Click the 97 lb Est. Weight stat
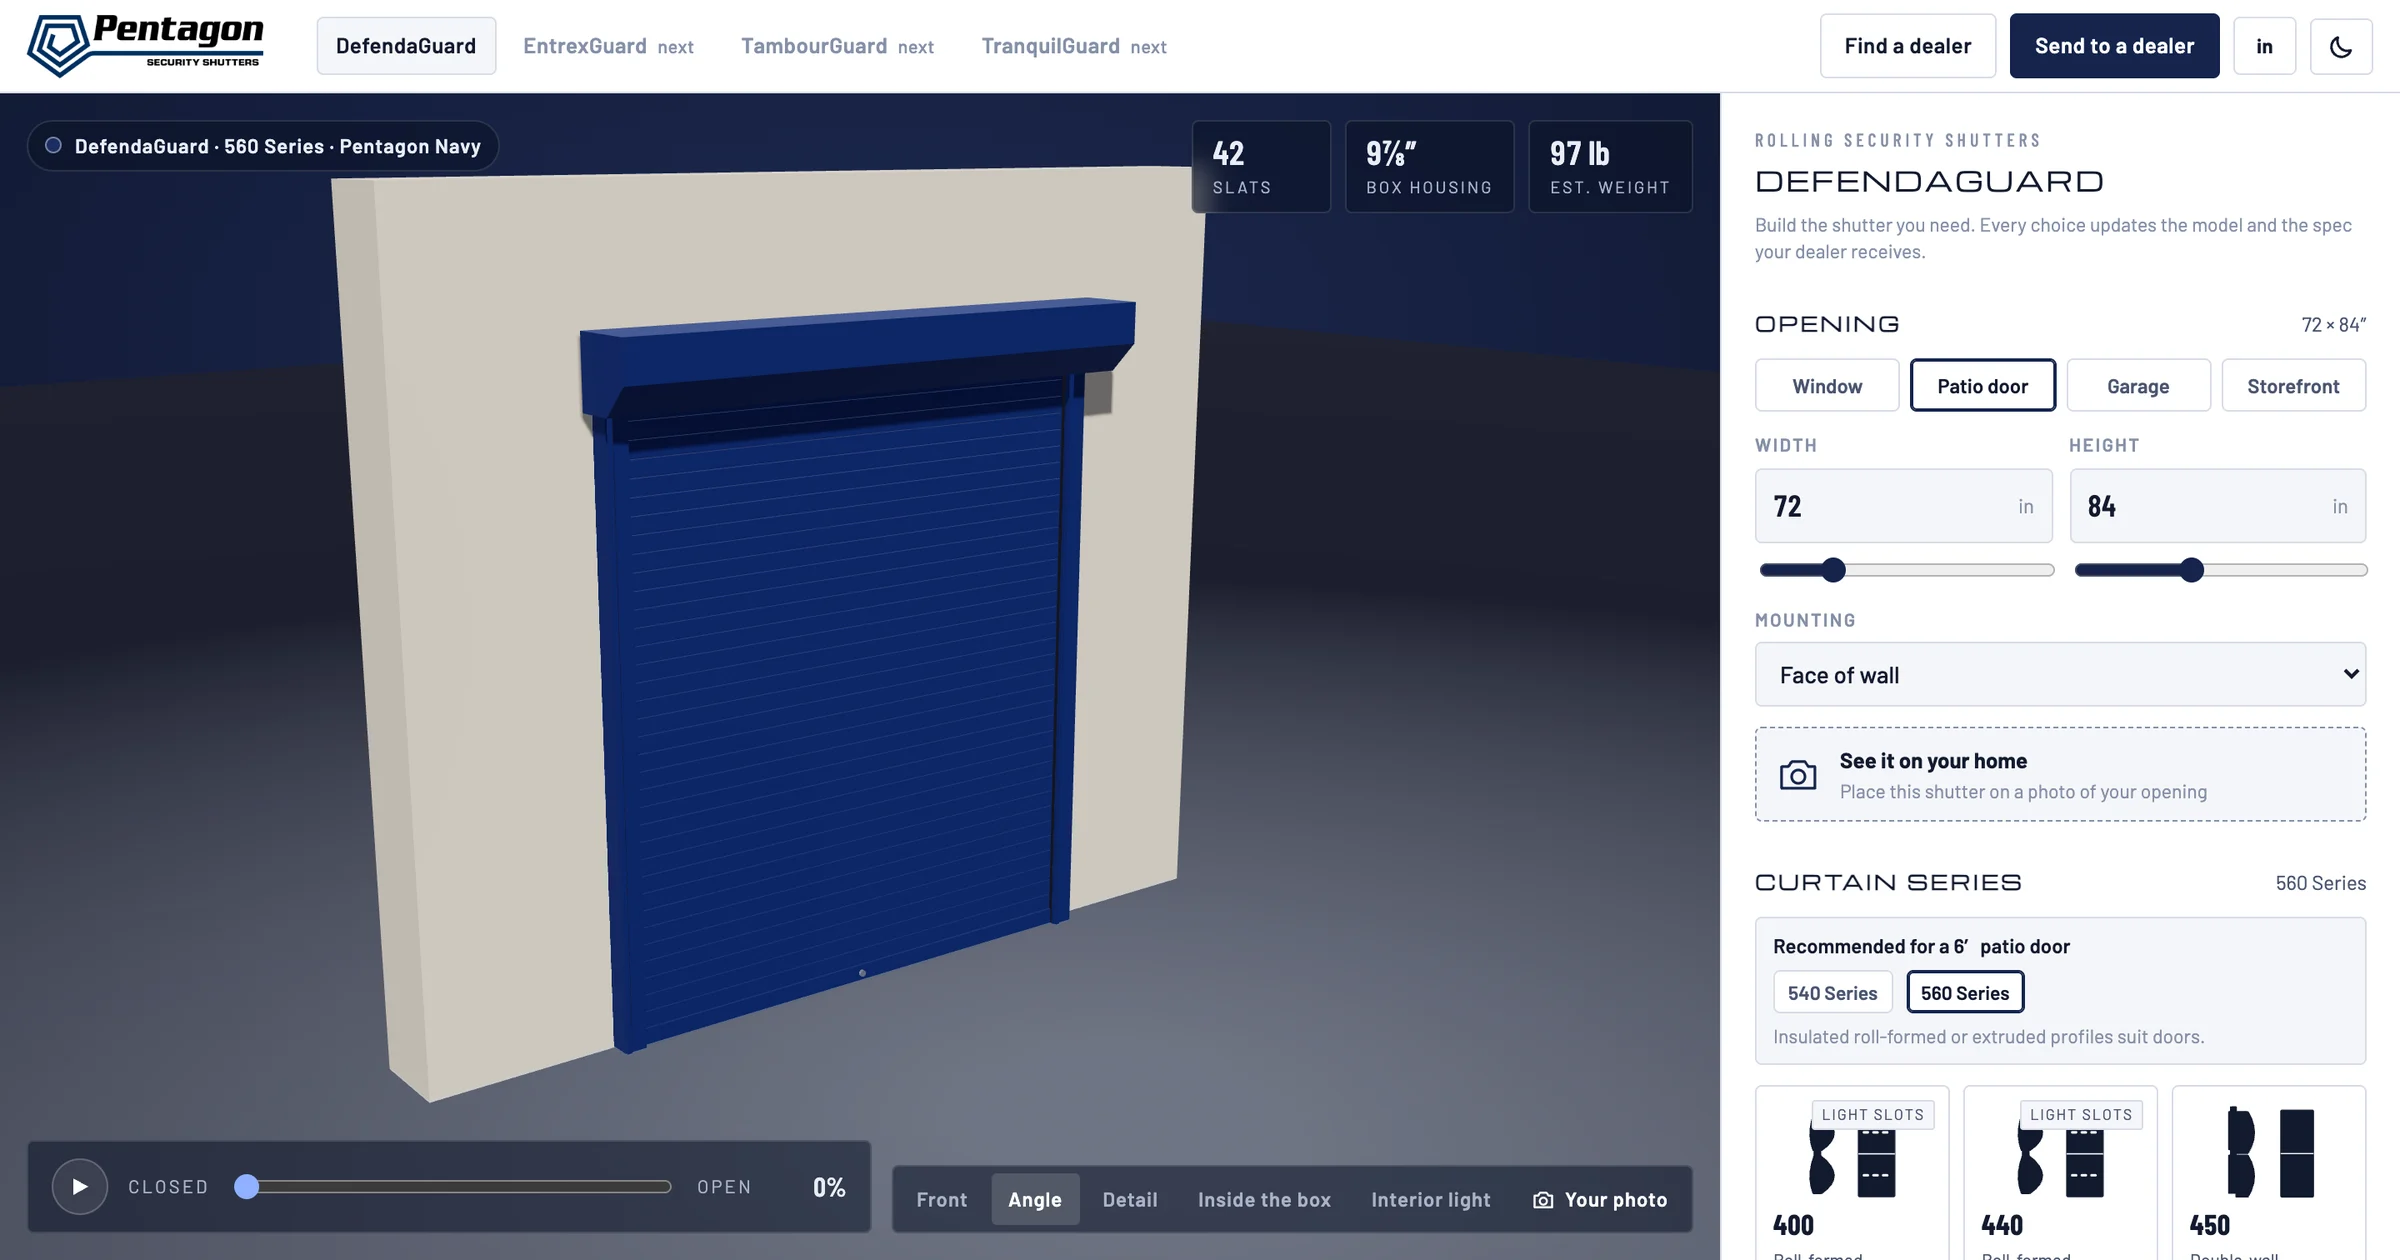 pos(1610,167)
